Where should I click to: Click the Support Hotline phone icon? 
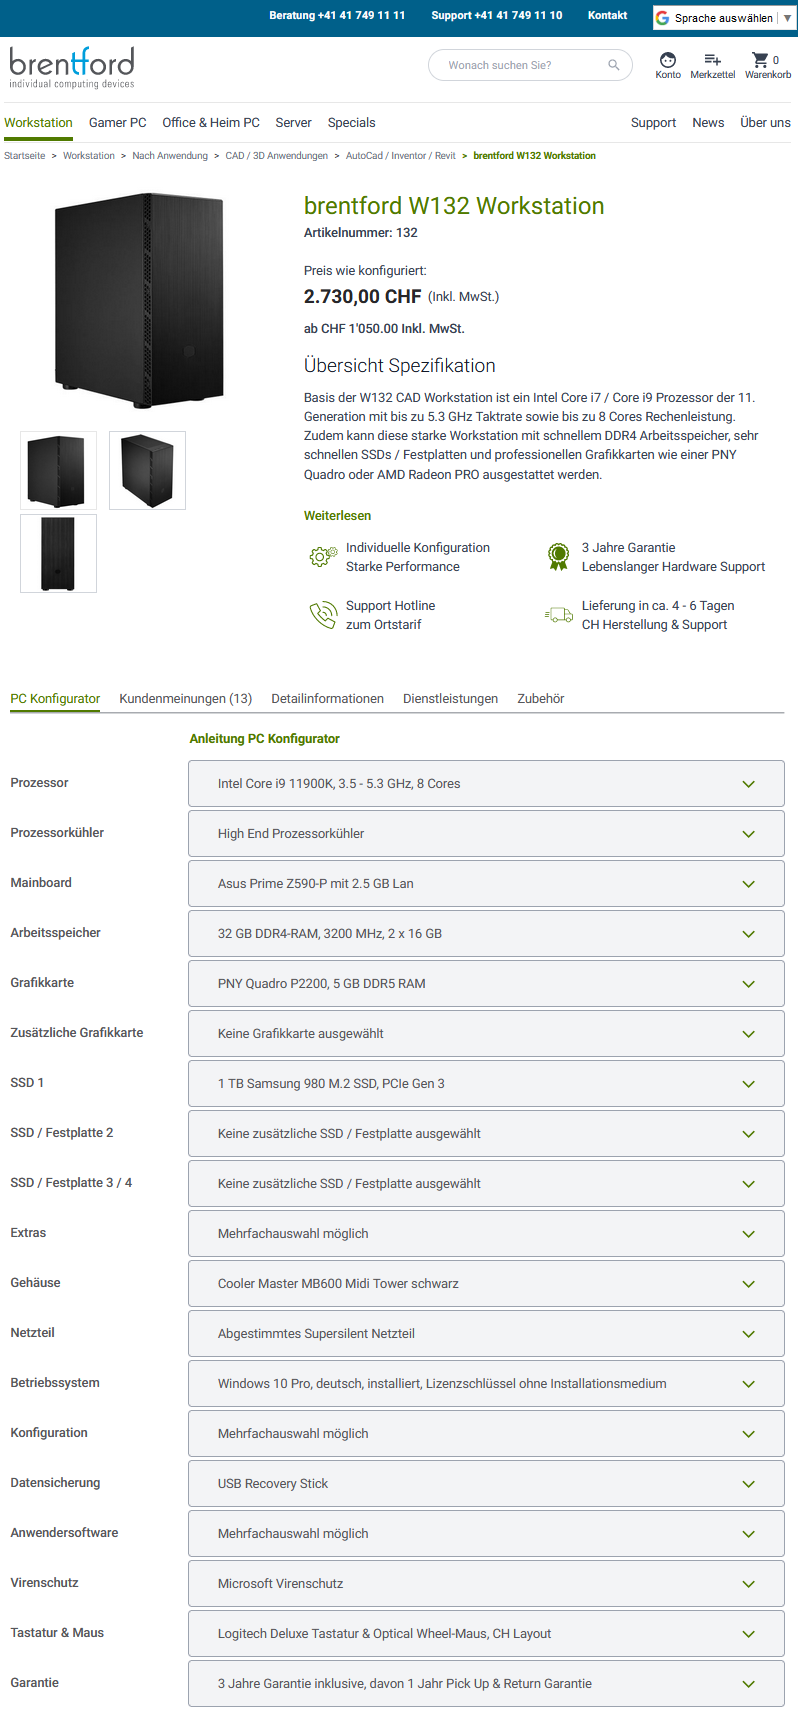pos(323,615)
